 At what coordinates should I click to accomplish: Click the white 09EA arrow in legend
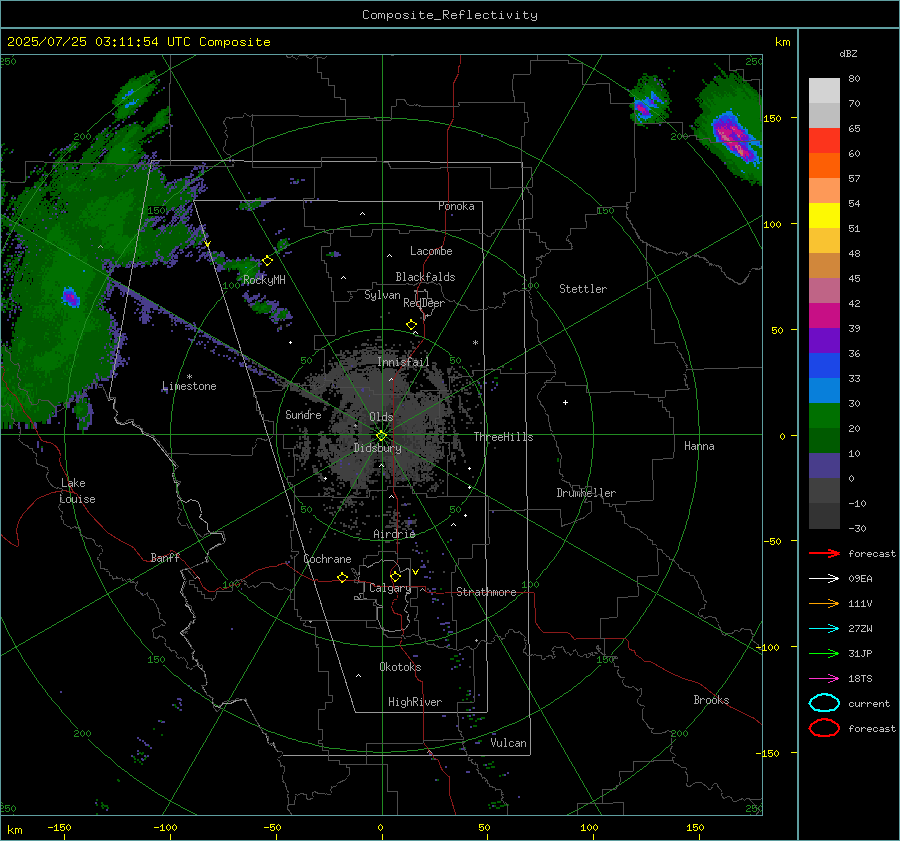(824, 579)
